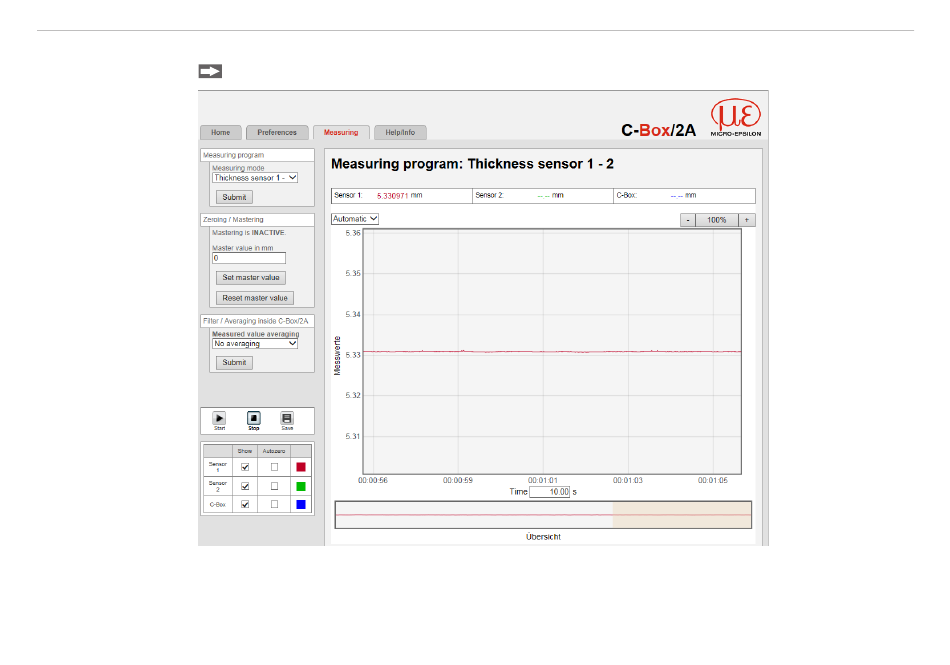Click the Micro-Epsilon logo

(736, 117)
